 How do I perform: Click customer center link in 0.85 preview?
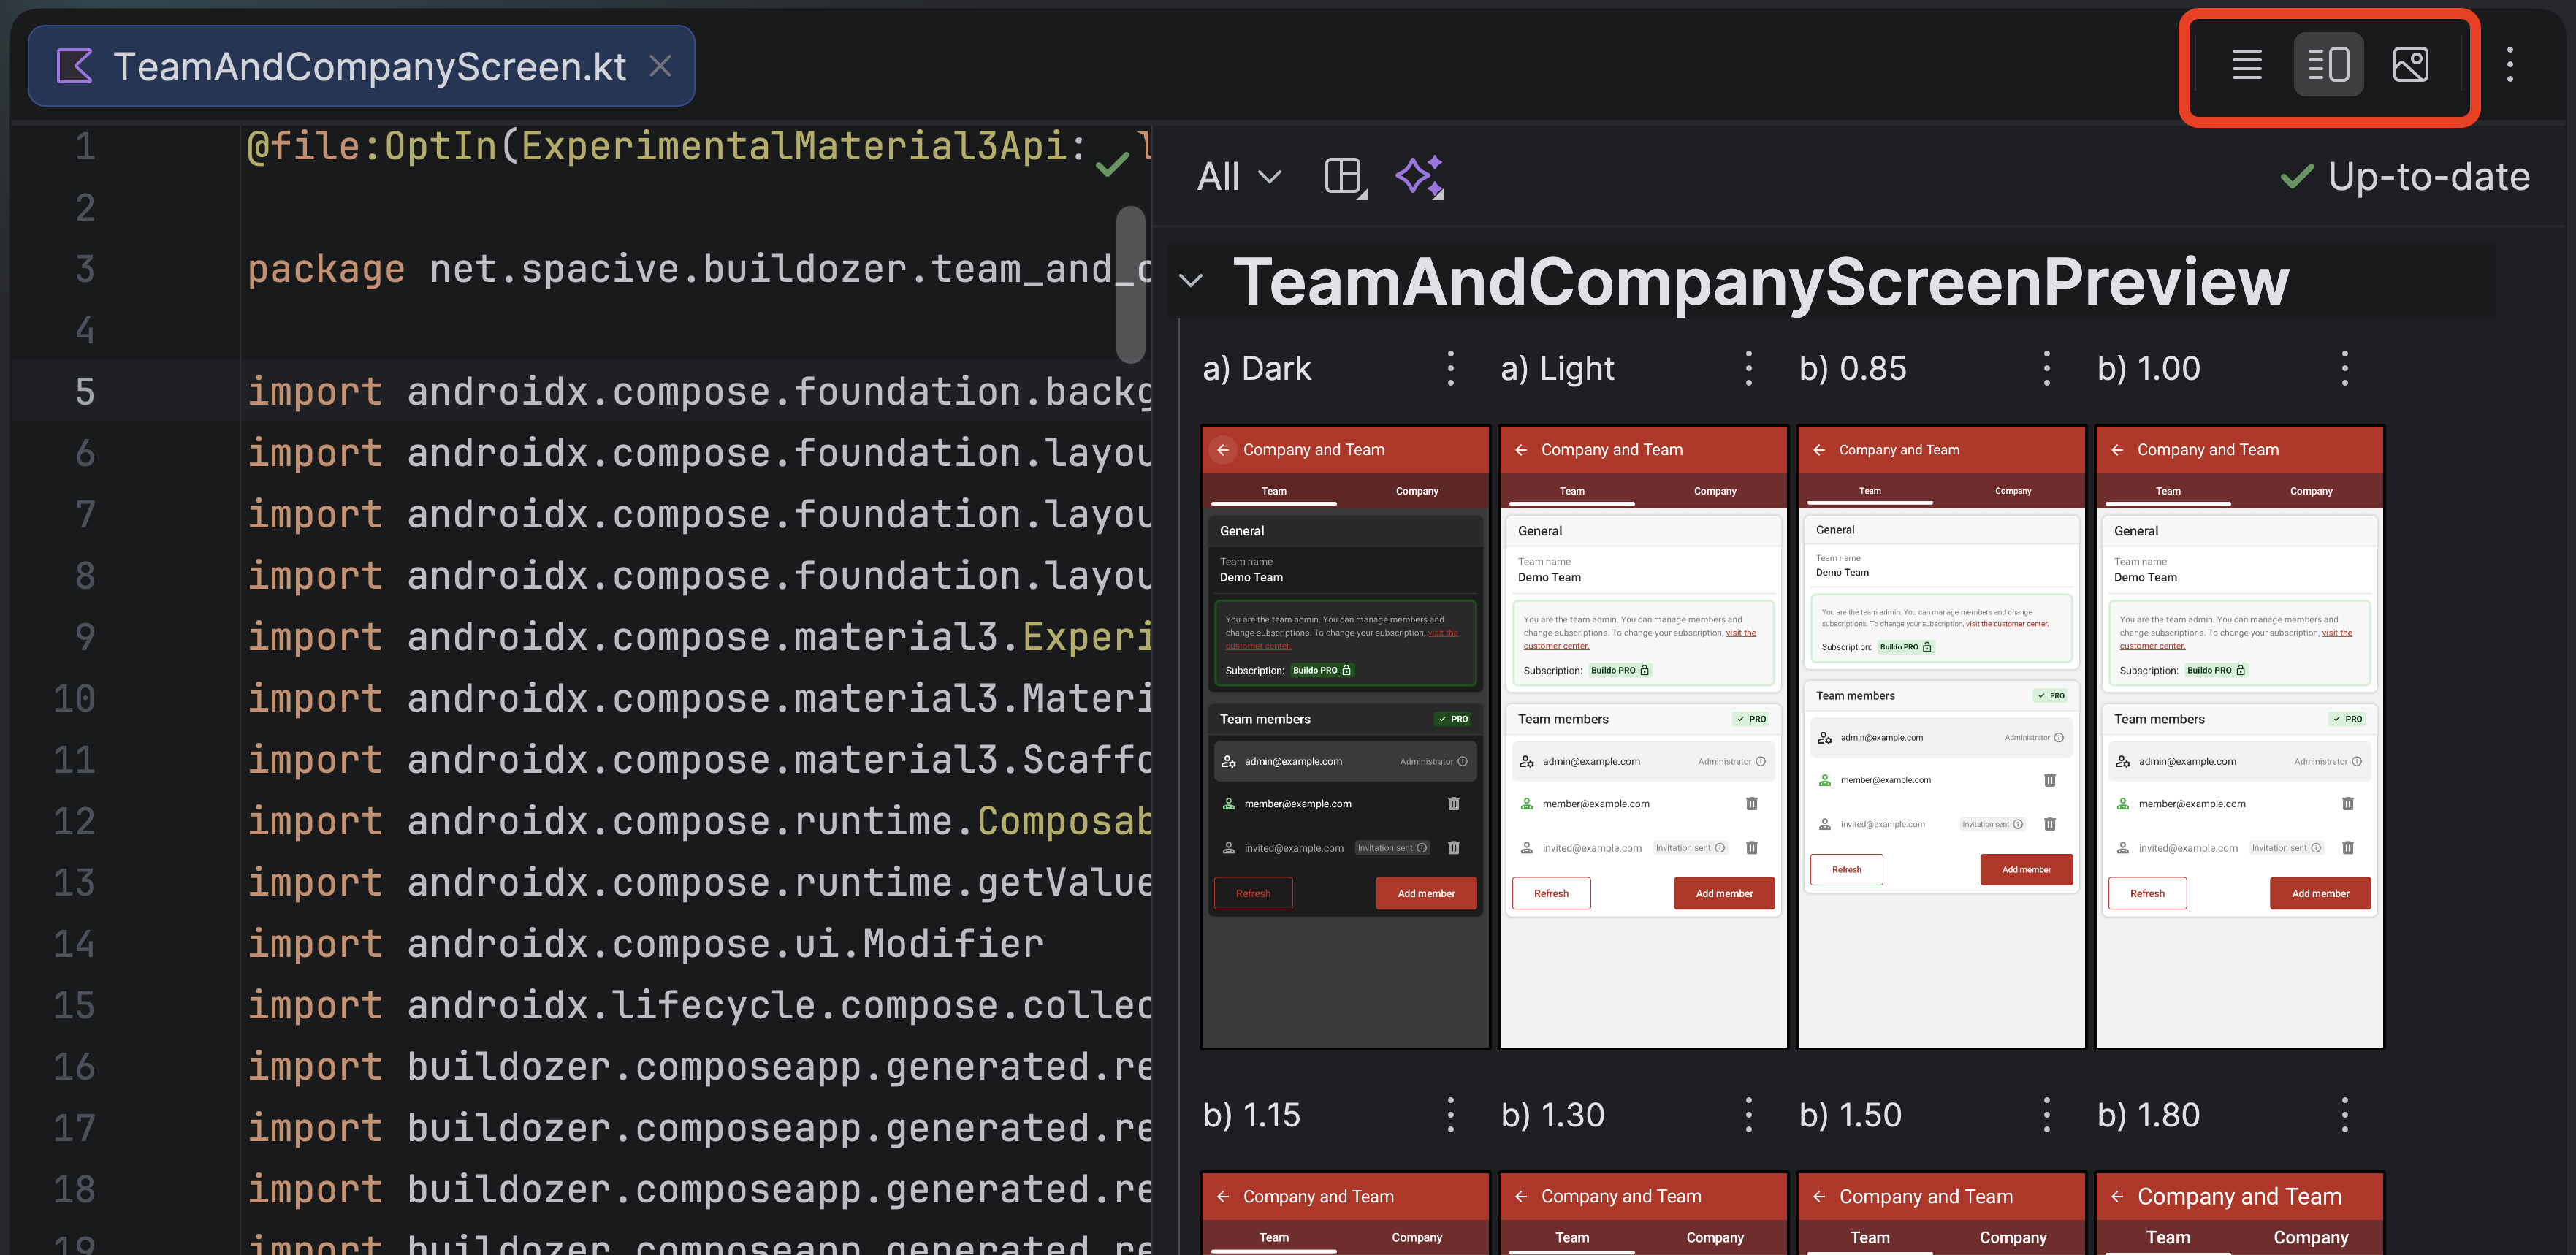[2006, 623]
